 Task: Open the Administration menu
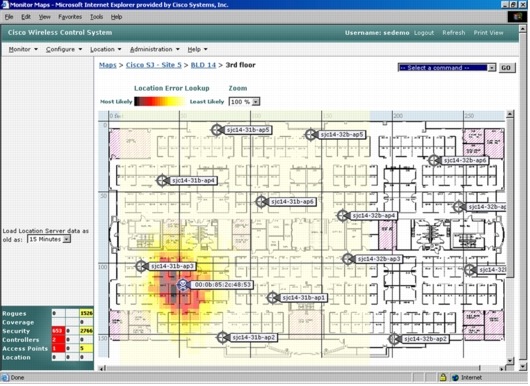[154, 49]
